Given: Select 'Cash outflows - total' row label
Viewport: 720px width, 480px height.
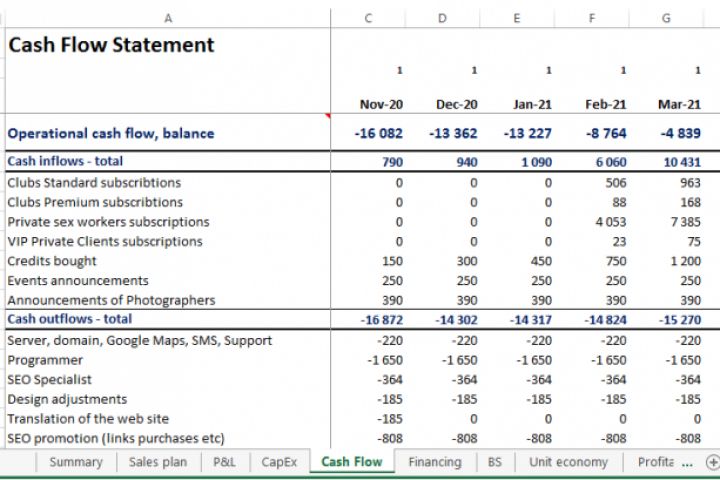Looking at the screenshot, I should [69, 319].
